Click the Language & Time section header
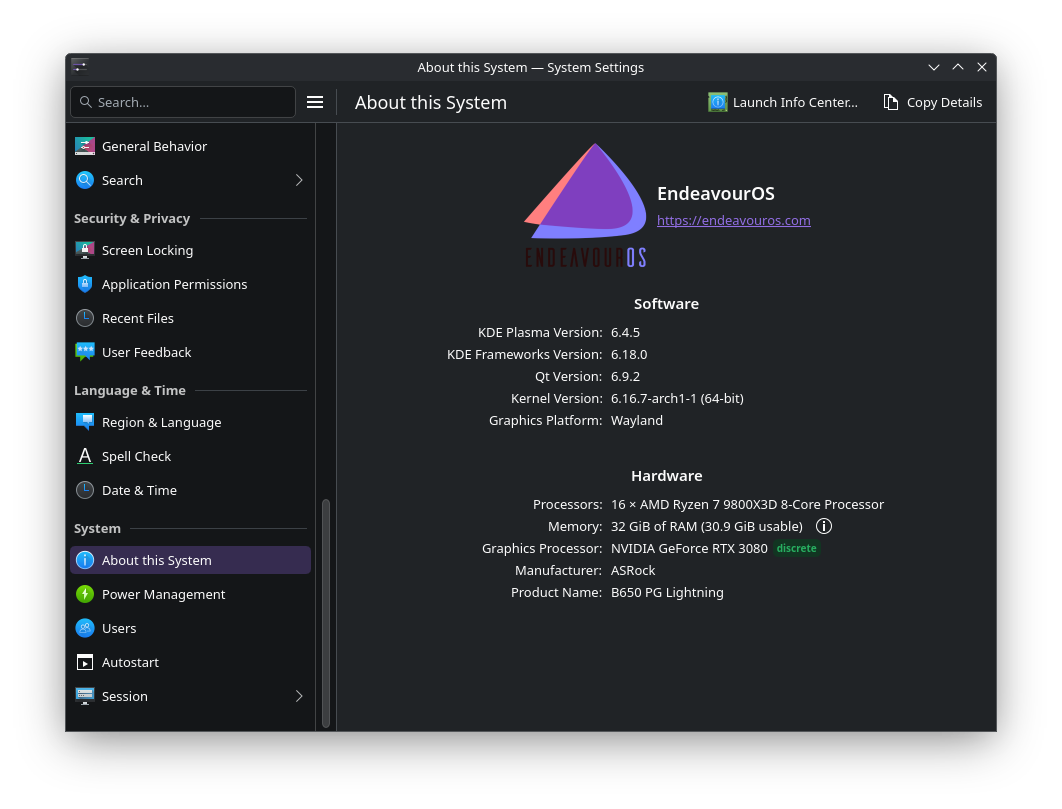1062x809 pixels. (129, 390)
